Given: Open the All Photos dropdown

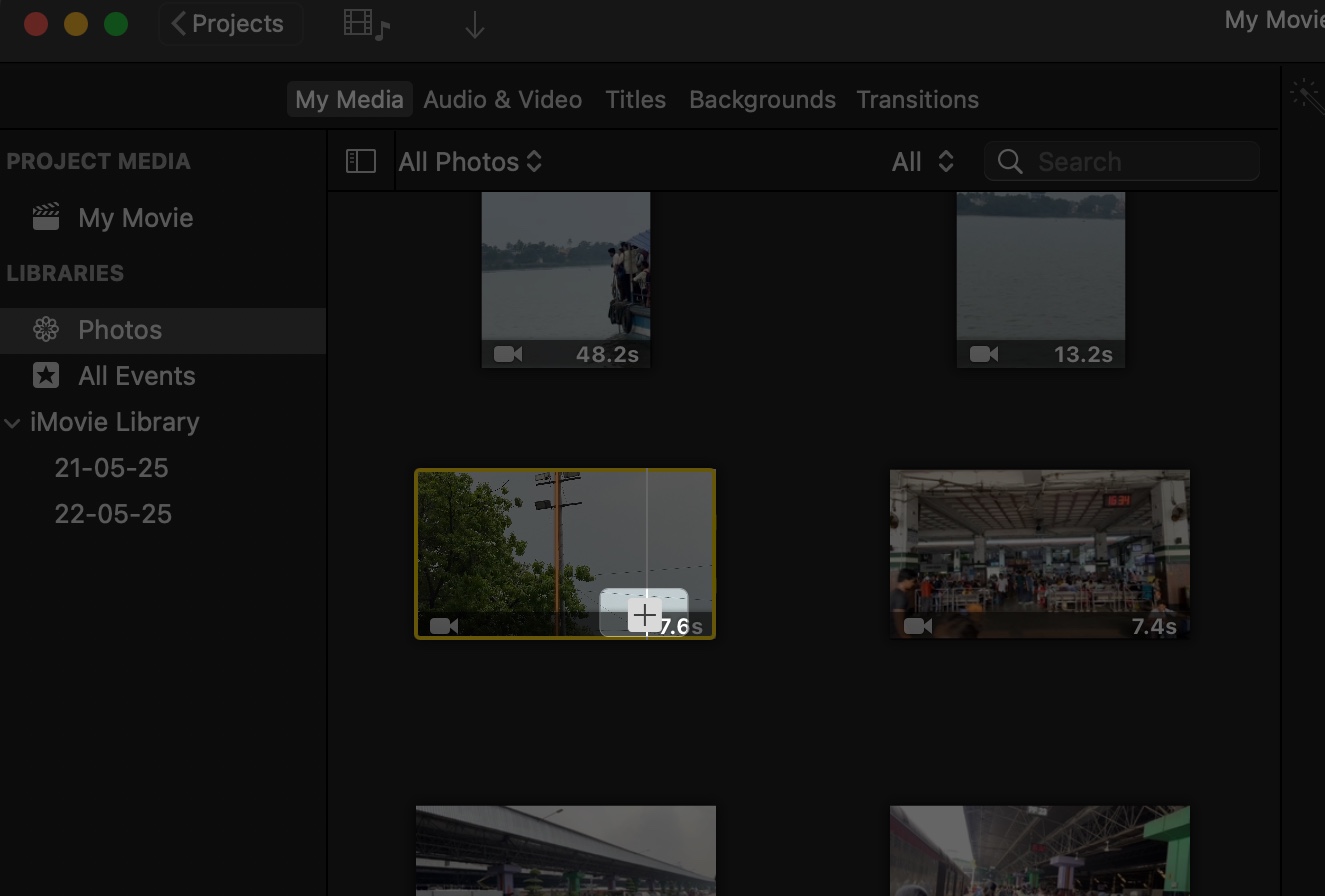Looking at the screenshot, I should point(470,161).
